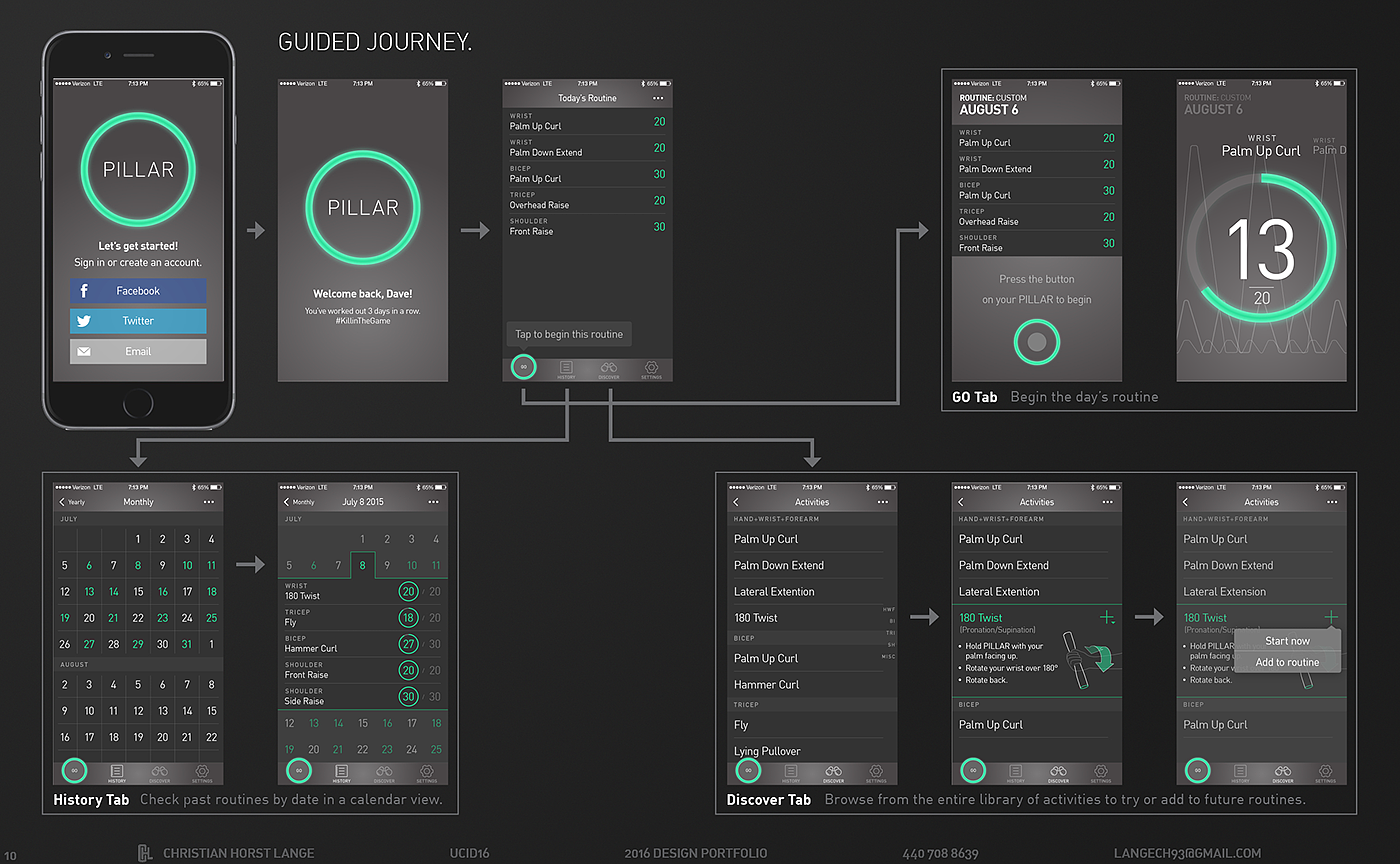This screenshot has width=1400, height=864.
Task: Choose the Email sign-in button
Action: [x=138, y=351]
